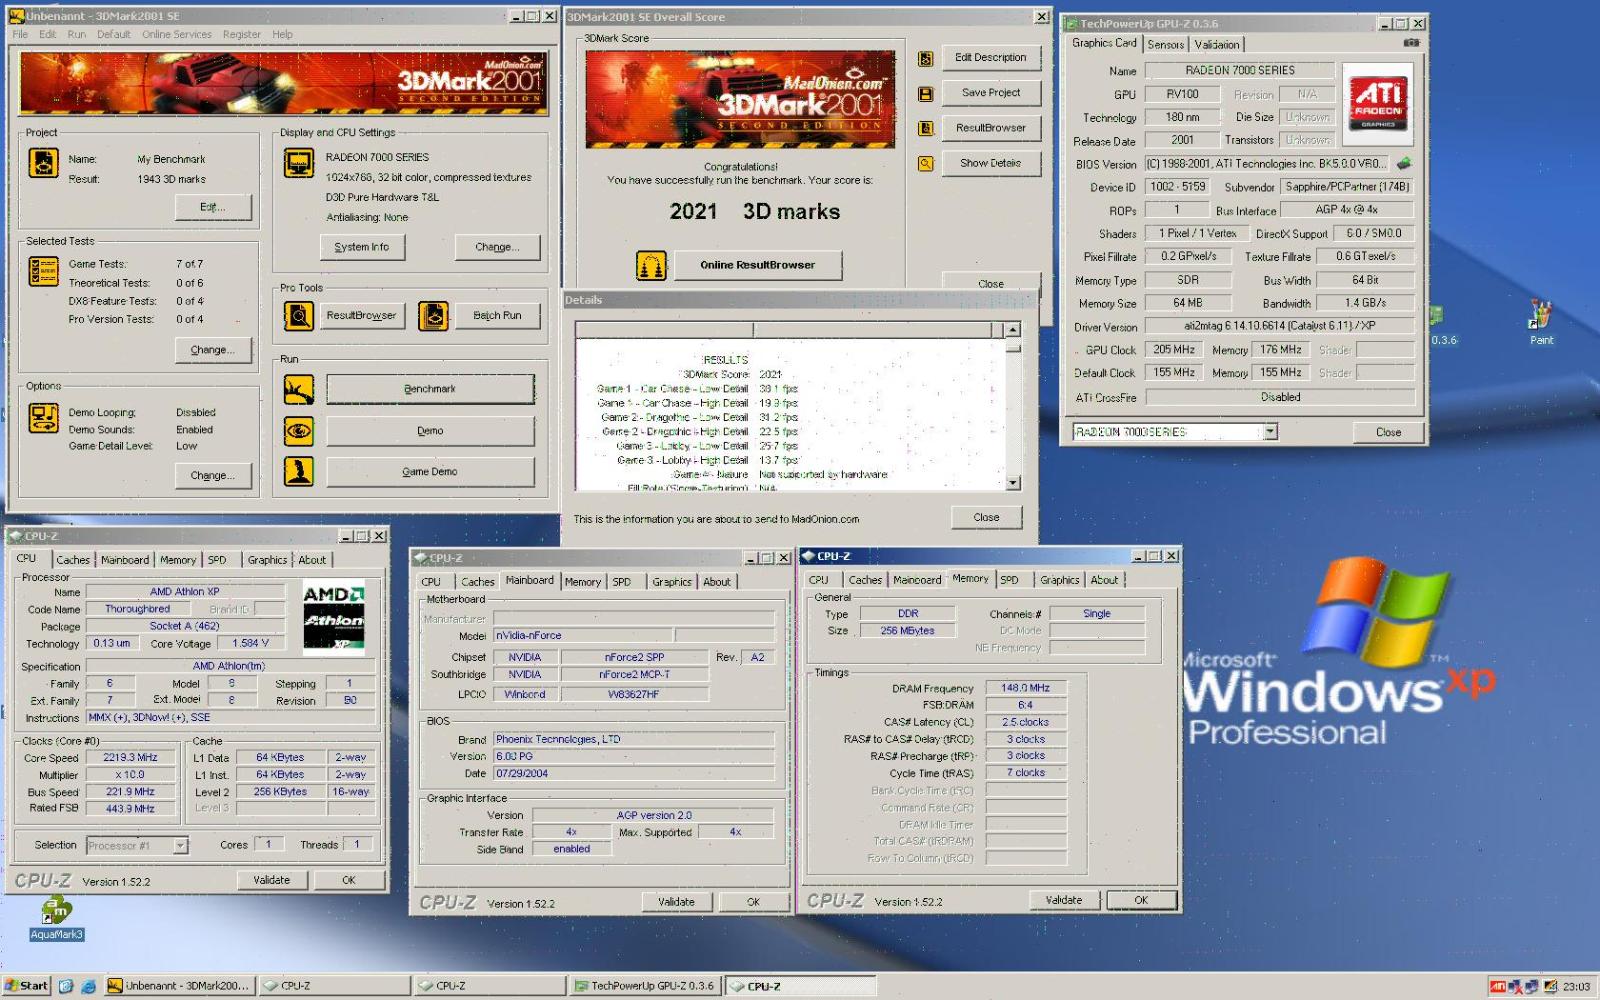Click the Benchmark button

click(430, 389)
